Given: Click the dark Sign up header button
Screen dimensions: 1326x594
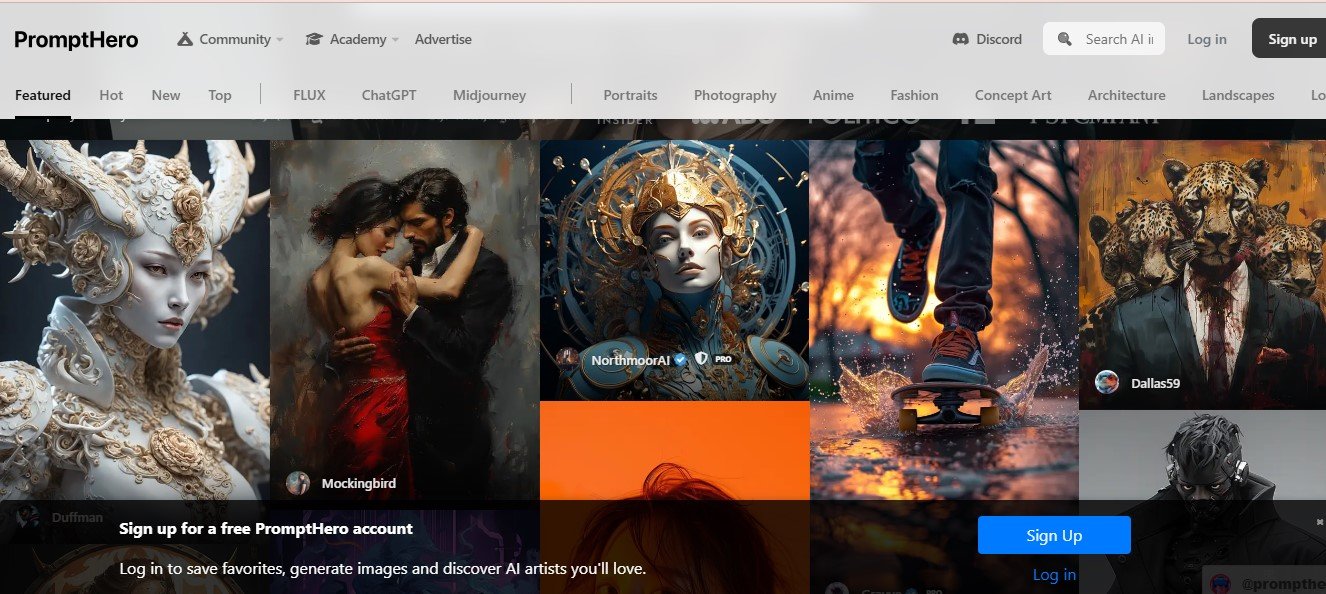Looking at the screenshot, I should click(x=1292, y=39).
